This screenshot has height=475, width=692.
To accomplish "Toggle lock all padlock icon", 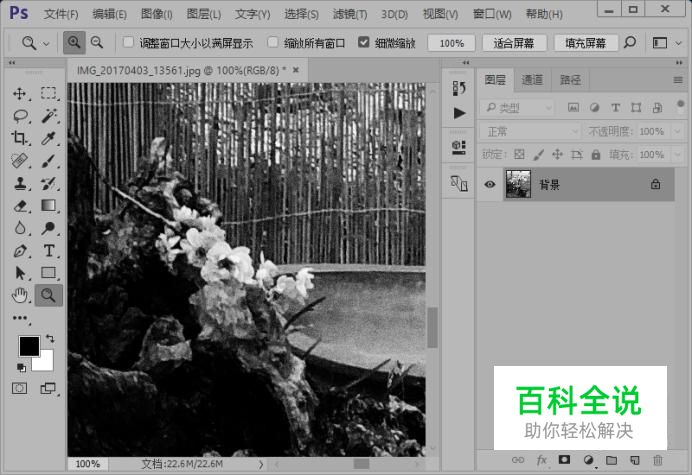I will coord(596,155).
